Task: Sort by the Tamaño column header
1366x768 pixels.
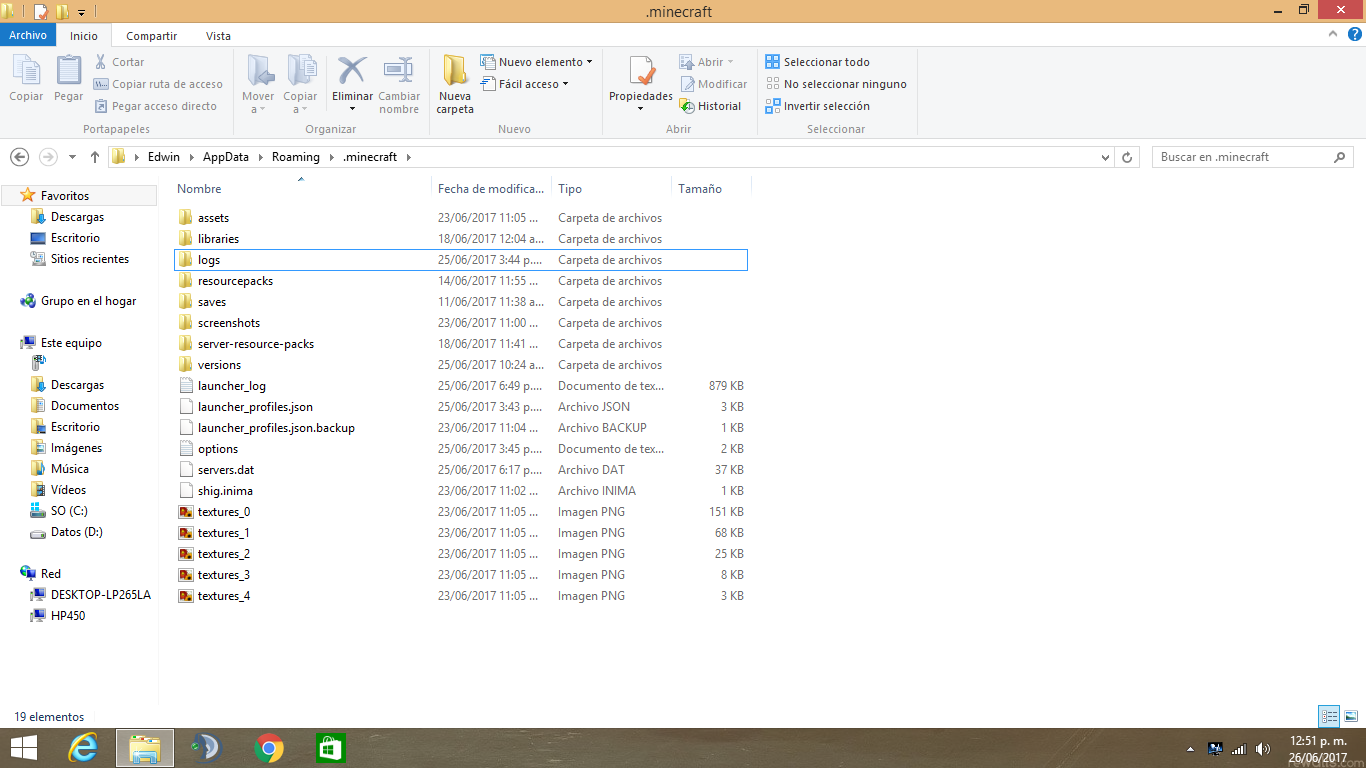Action: point(711,188)
